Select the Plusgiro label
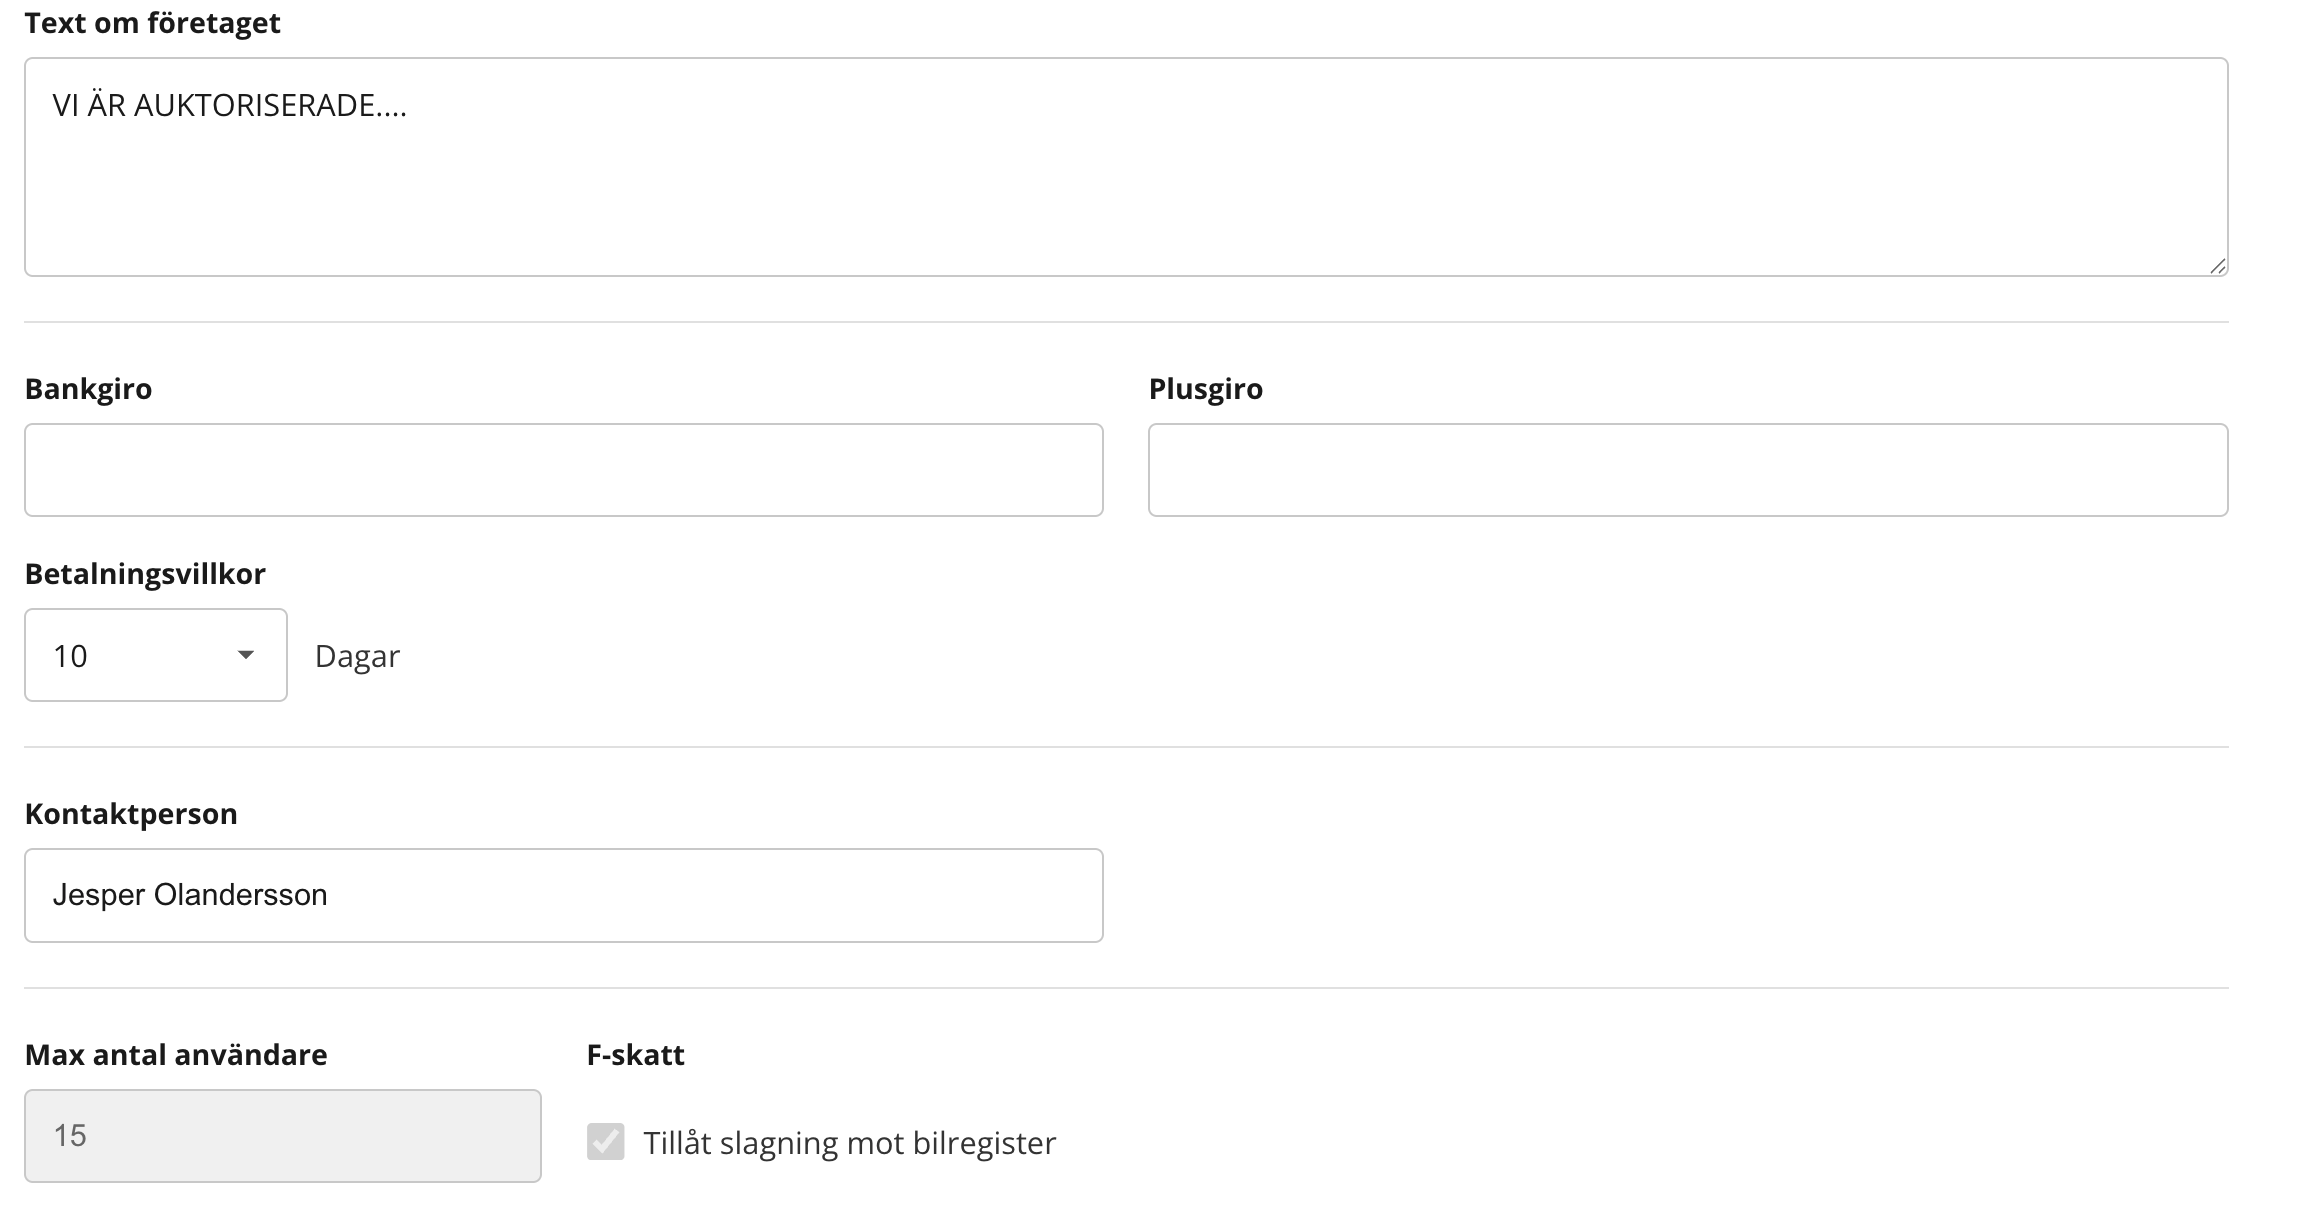Screen dimensions: 2300x1216 coord(1205,389)
